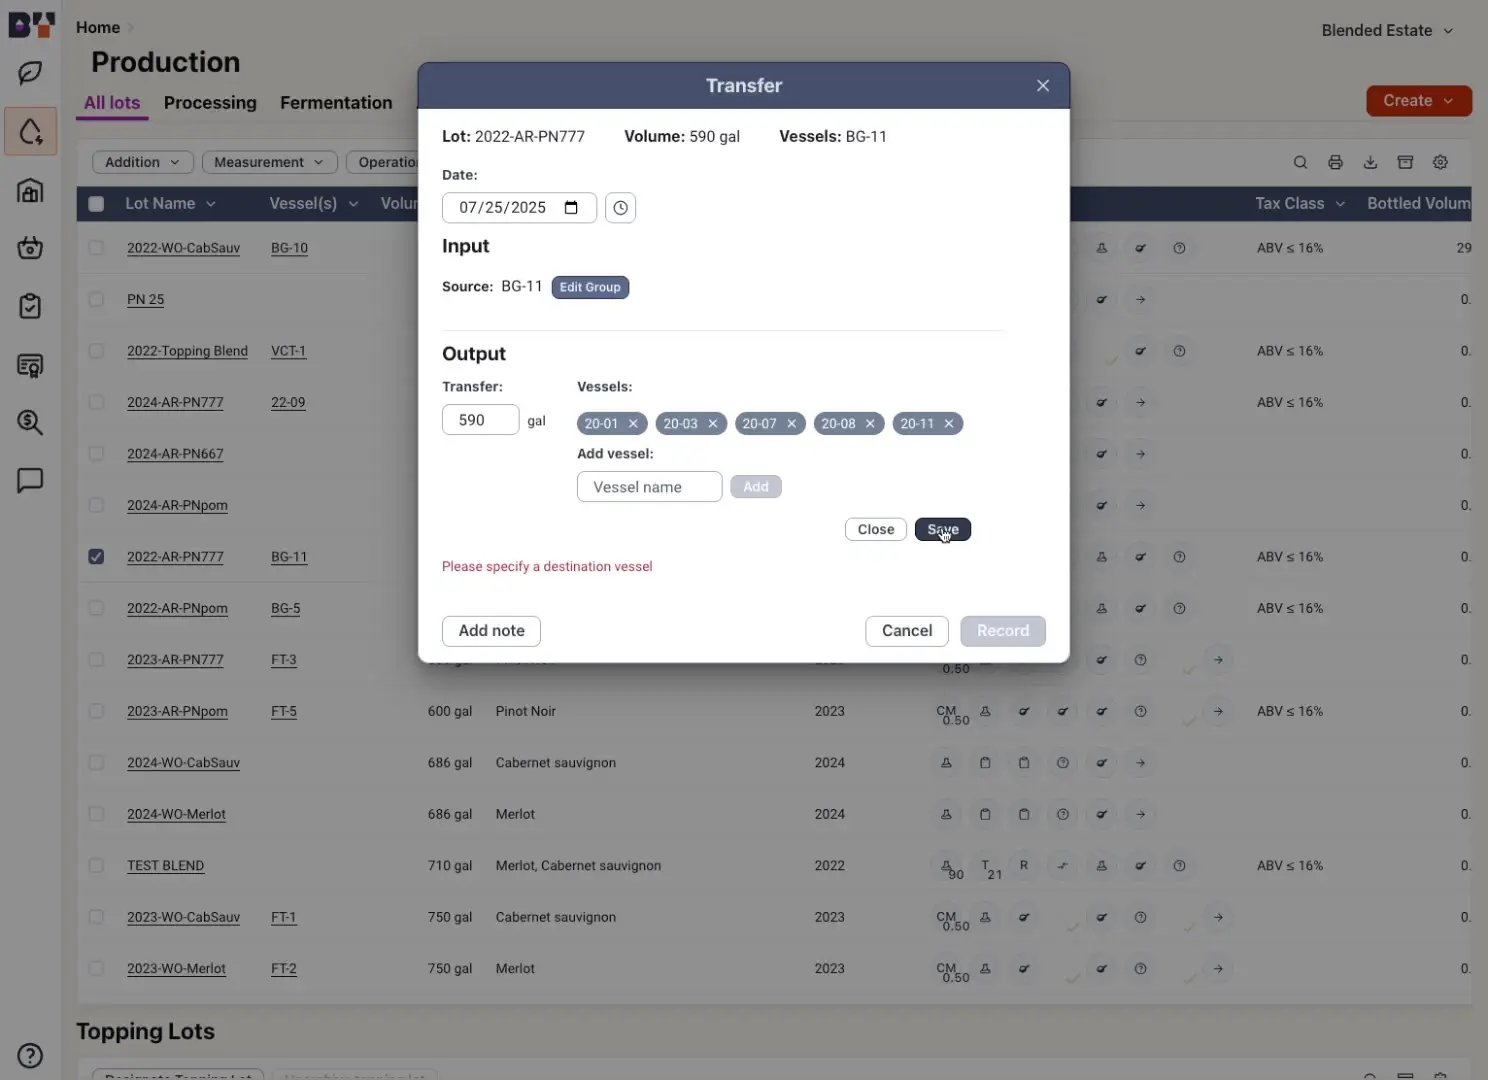The width and height of the screenshot is (1488, 1080).
Task: Click the flask icon in 2024-WO-Merlot row
Action: pos(946,814)
